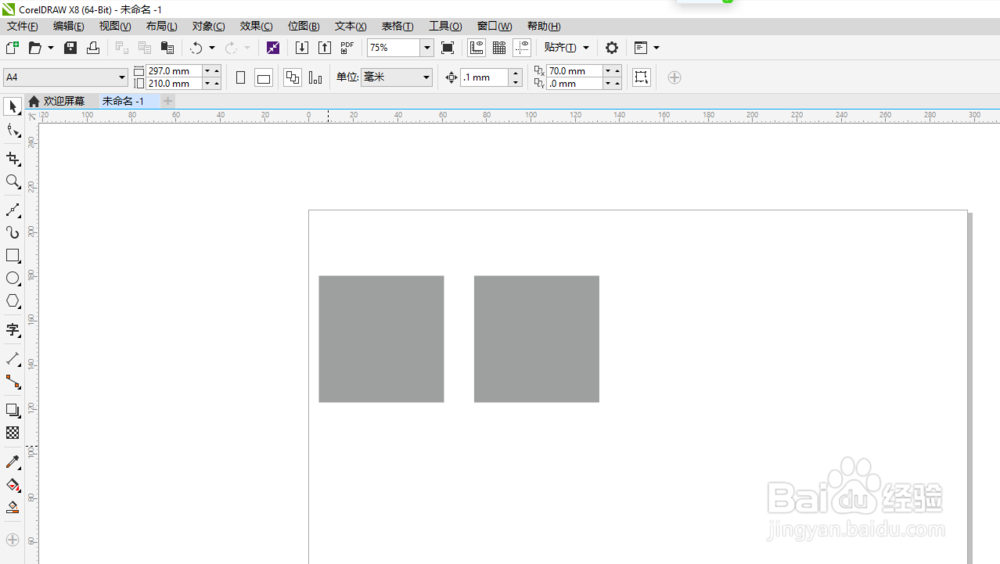Select the Freehand tool
This screenshot has width=1000, height=564.
12,210
